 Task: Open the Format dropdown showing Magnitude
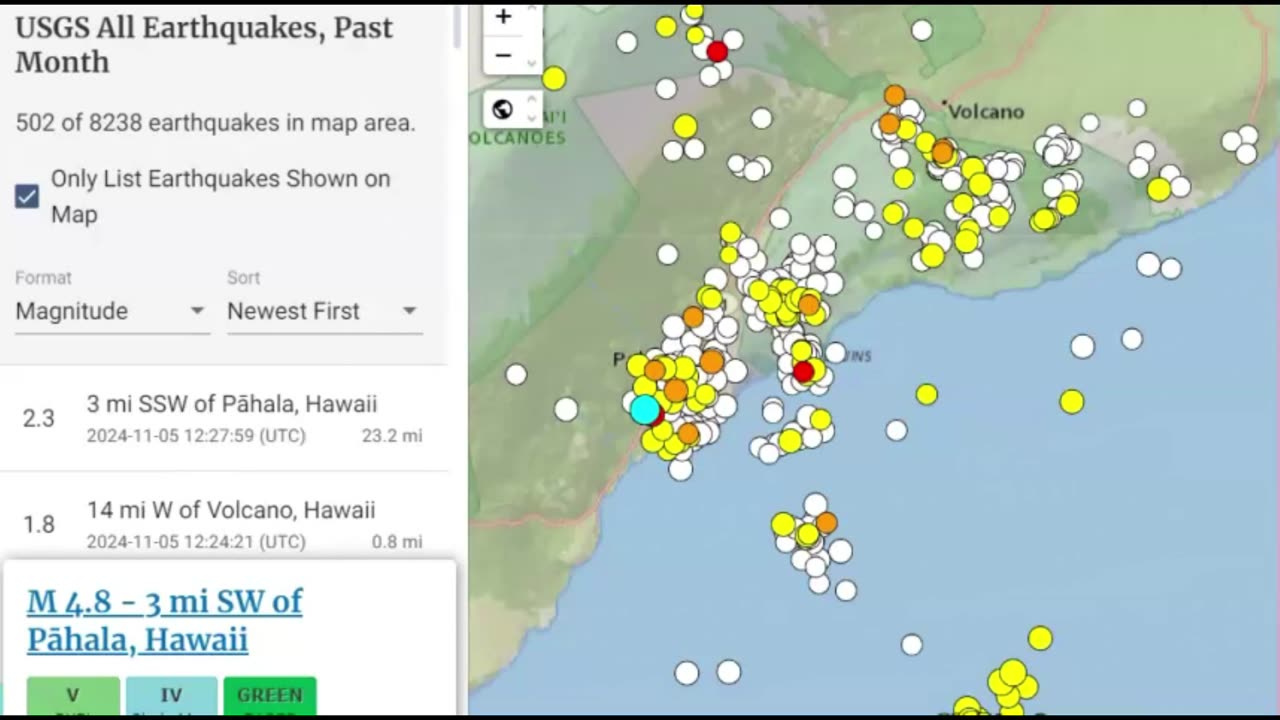point(112,311)
